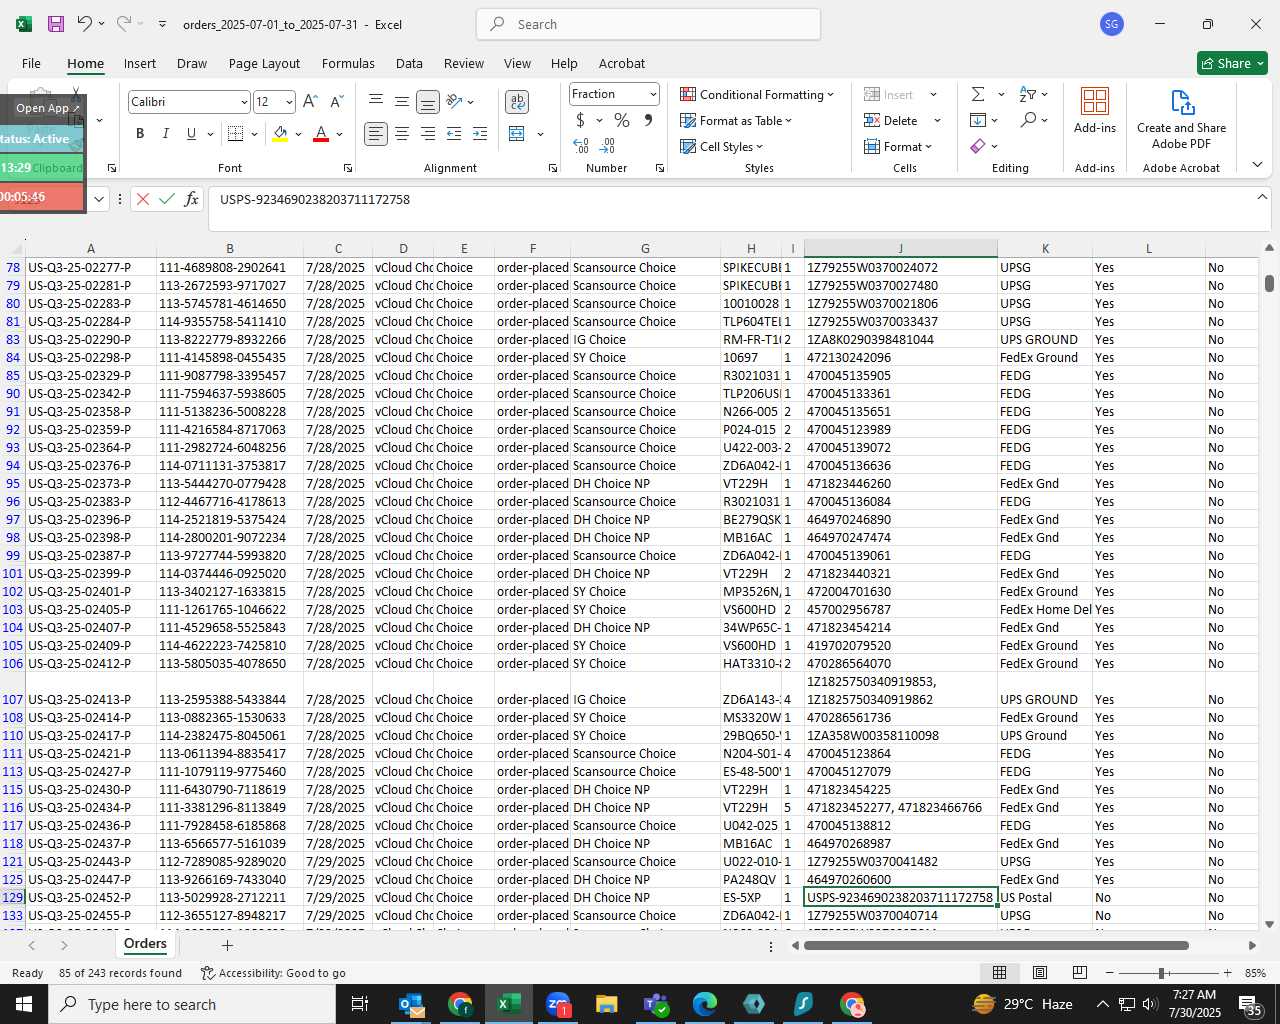Switch to Page Layout view in status bar
The height and width of the screenshot is (1024, 1280).
click(1040, 973)
